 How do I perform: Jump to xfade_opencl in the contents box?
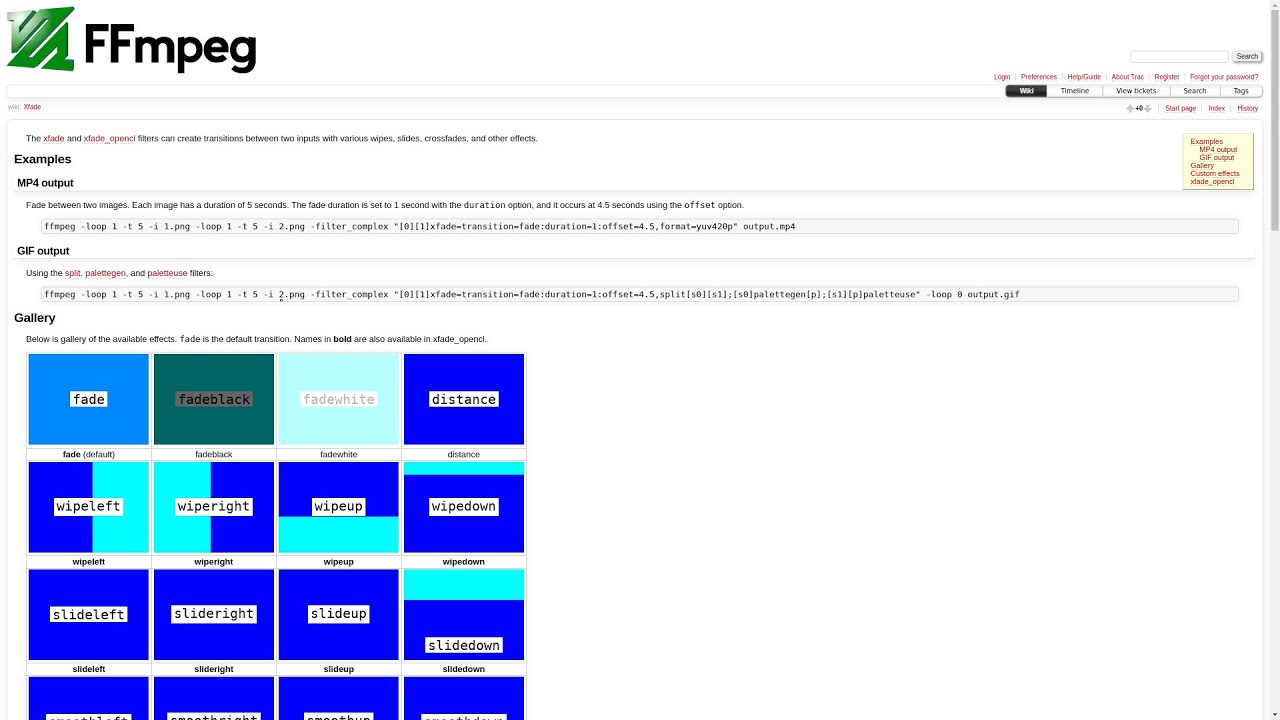coord(1212,182)
